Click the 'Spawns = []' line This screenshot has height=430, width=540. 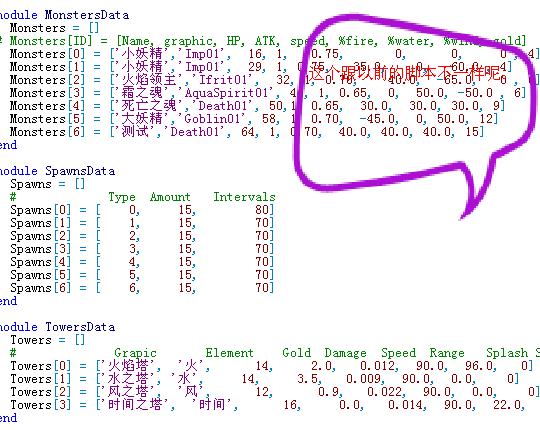tap(48, 184)
